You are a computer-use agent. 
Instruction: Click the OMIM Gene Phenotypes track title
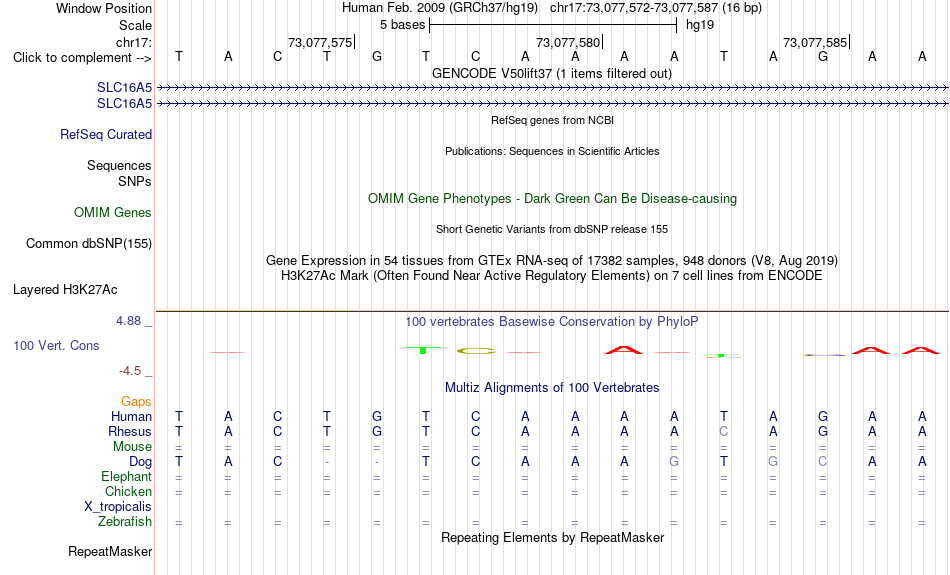(553, 199)
